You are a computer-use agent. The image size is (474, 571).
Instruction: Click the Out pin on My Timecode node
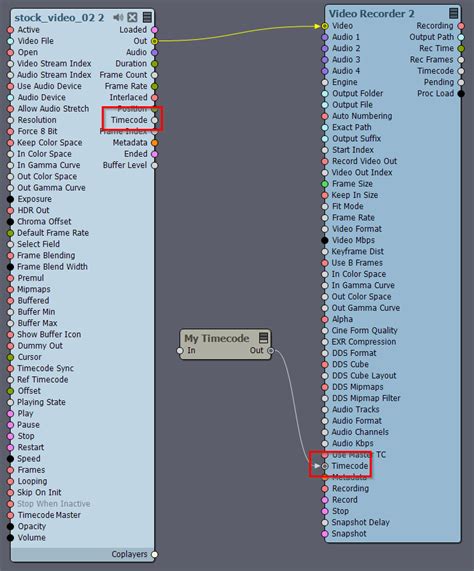270,351
